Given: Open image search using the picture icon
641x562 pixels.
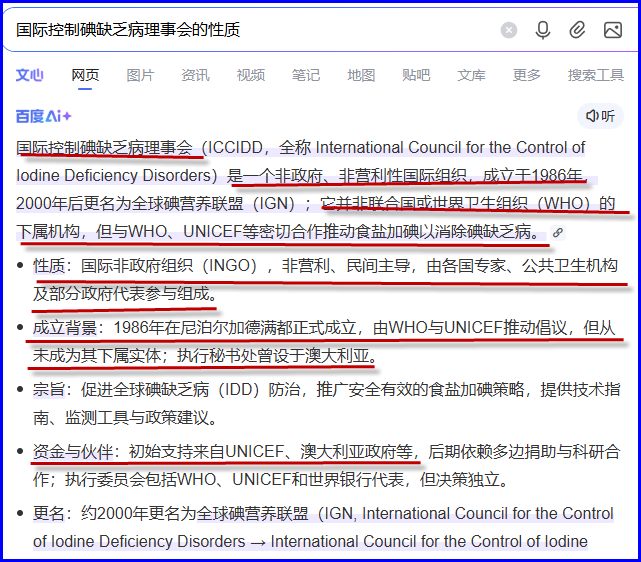Looking at the screenshot, I should pyautogui.click(x=613, y=30).
